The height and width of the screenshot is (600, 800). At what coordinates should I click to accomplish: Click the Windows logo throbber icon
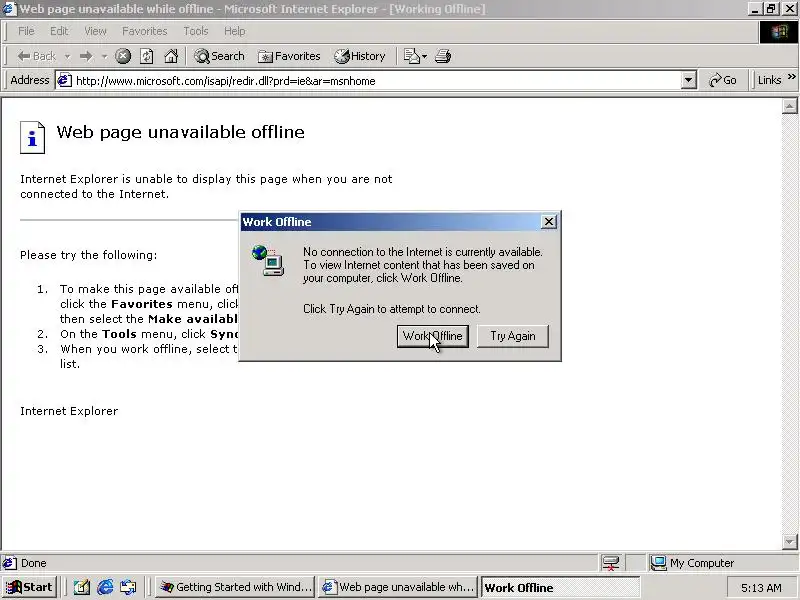[779, 32]
